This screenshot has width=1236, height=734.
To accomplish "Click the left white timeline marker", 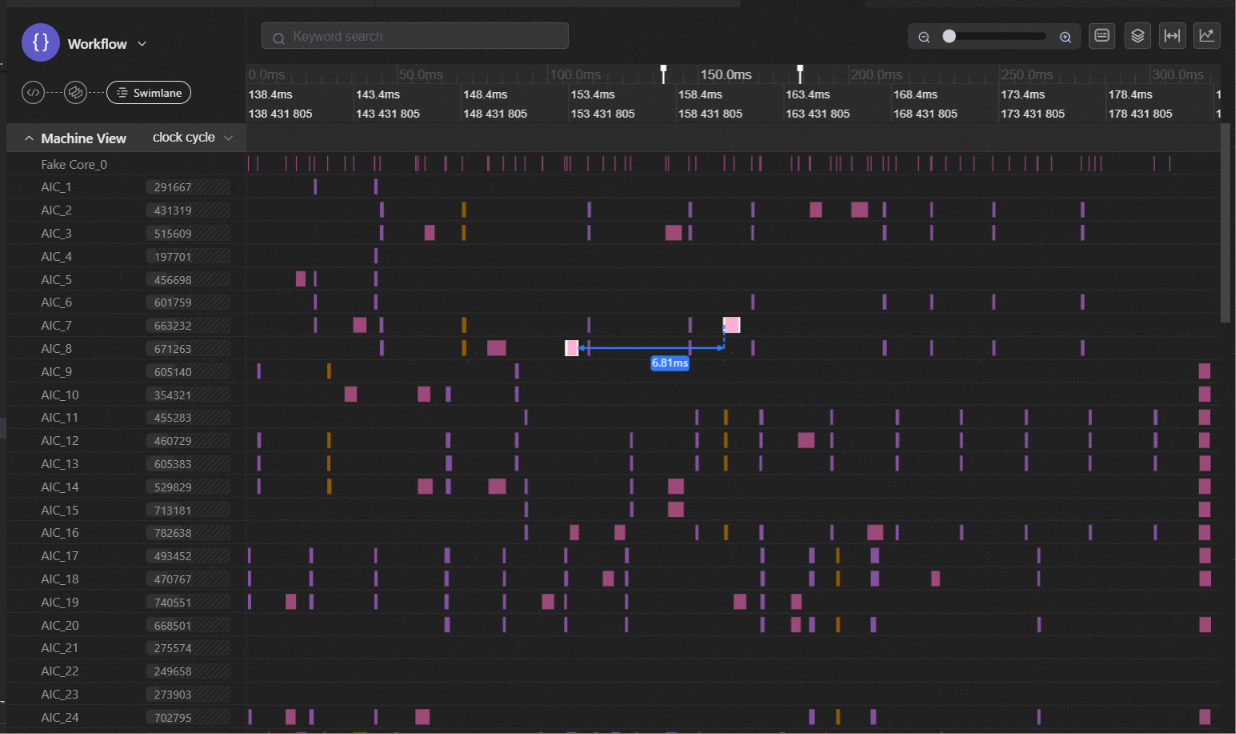I will [663, 73].
